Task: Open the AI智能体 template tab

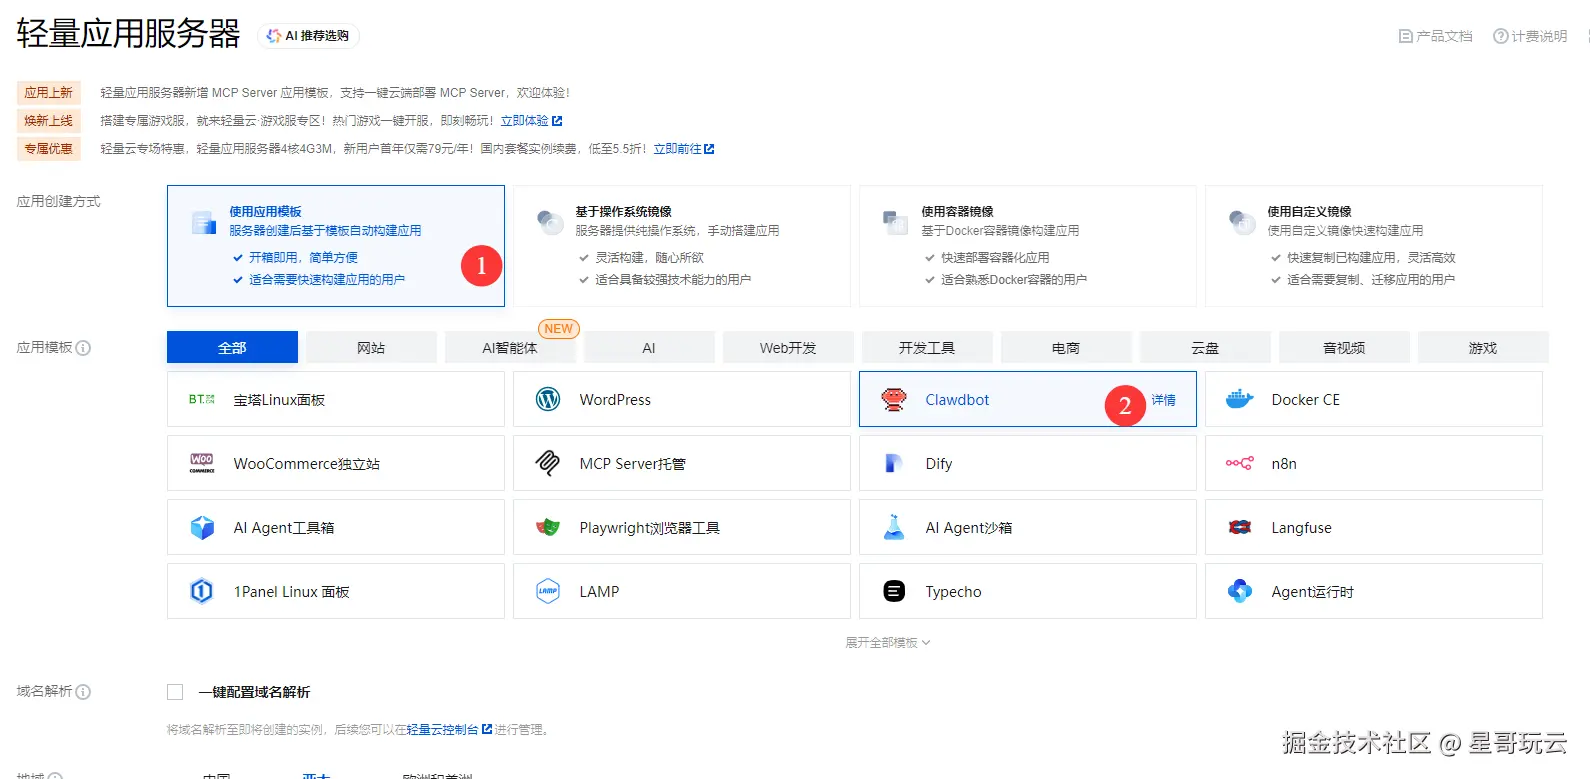Action: coord(510,347)
